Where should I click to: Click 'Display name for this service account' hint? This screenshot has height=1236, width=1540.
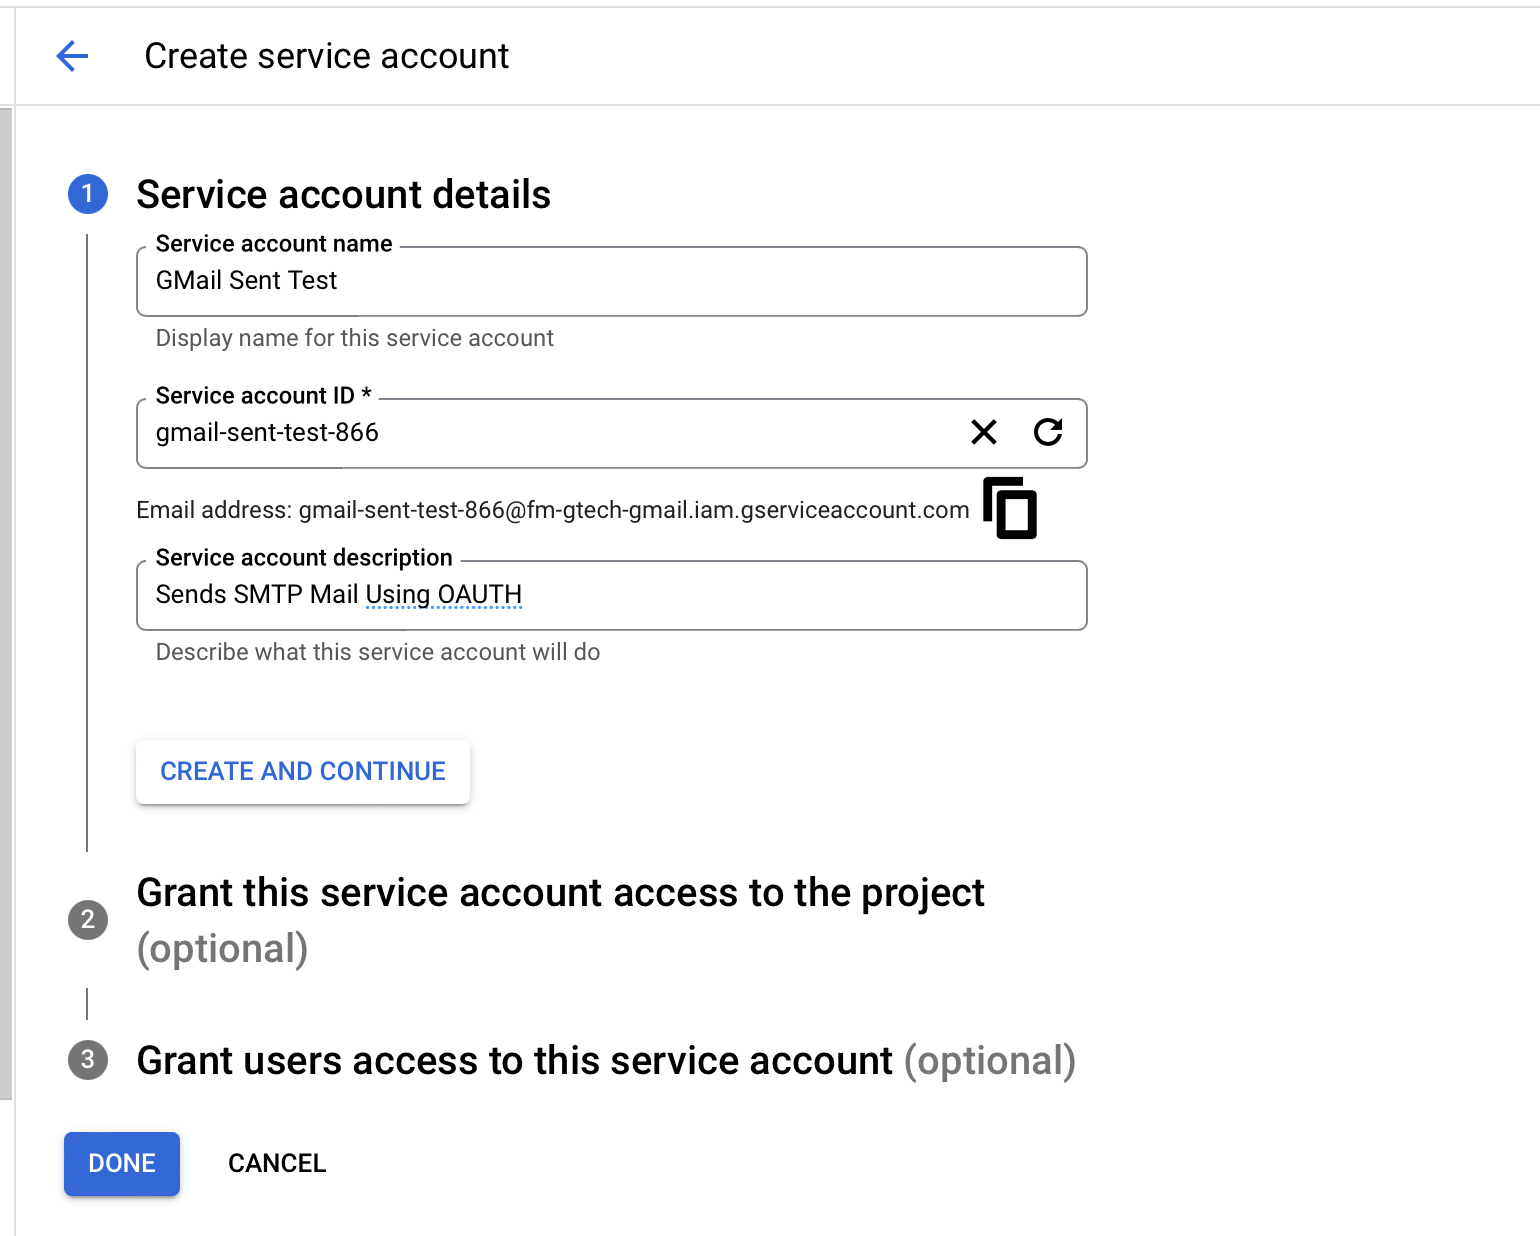click(x=354, y=338)
